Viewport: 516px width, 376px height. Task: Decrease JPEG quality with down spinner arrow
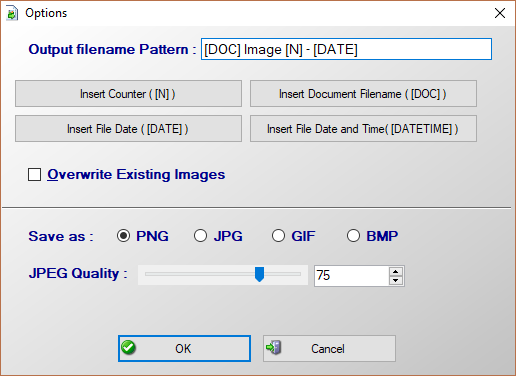(396, 280)
